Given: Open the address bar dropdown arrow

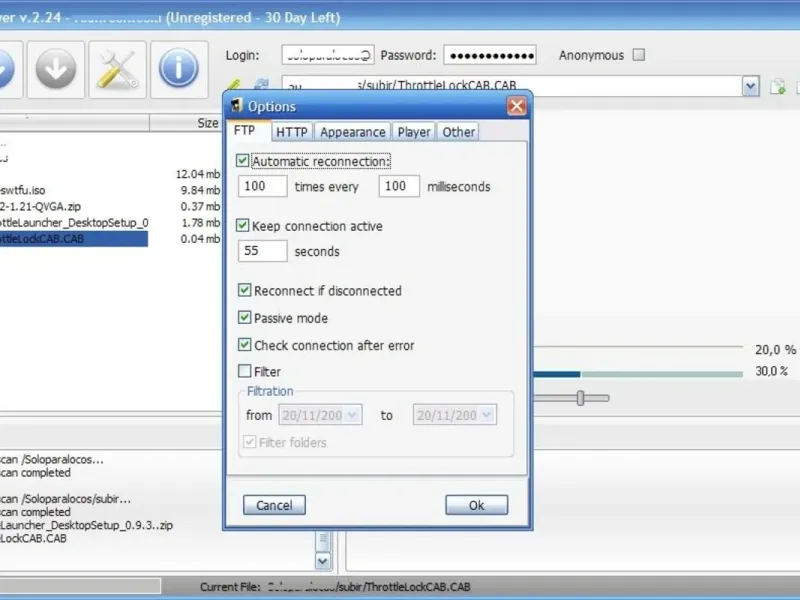Looking at the screenshot, I should point(750,86).
